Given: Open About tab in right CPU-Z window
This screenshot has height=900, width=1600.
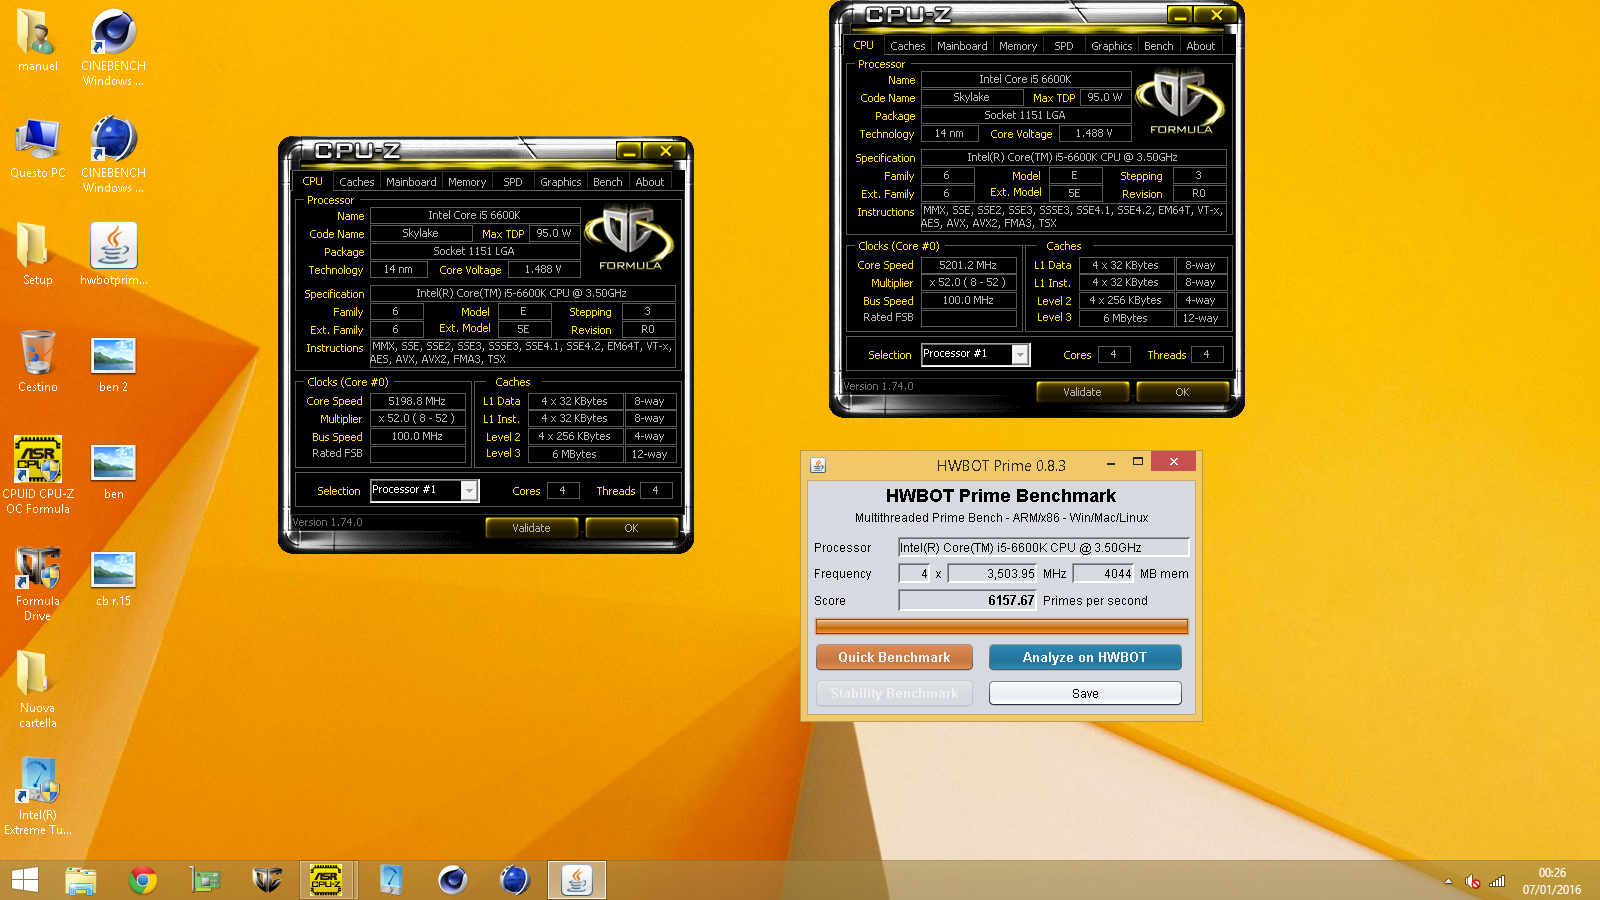Looking at the screenshot, I should point(1200,46).
